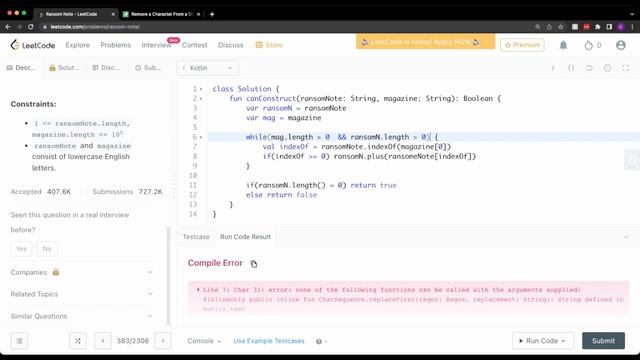Reset code to default icon
The width and height of the screenshot is (640, 360).
(589, 68)
